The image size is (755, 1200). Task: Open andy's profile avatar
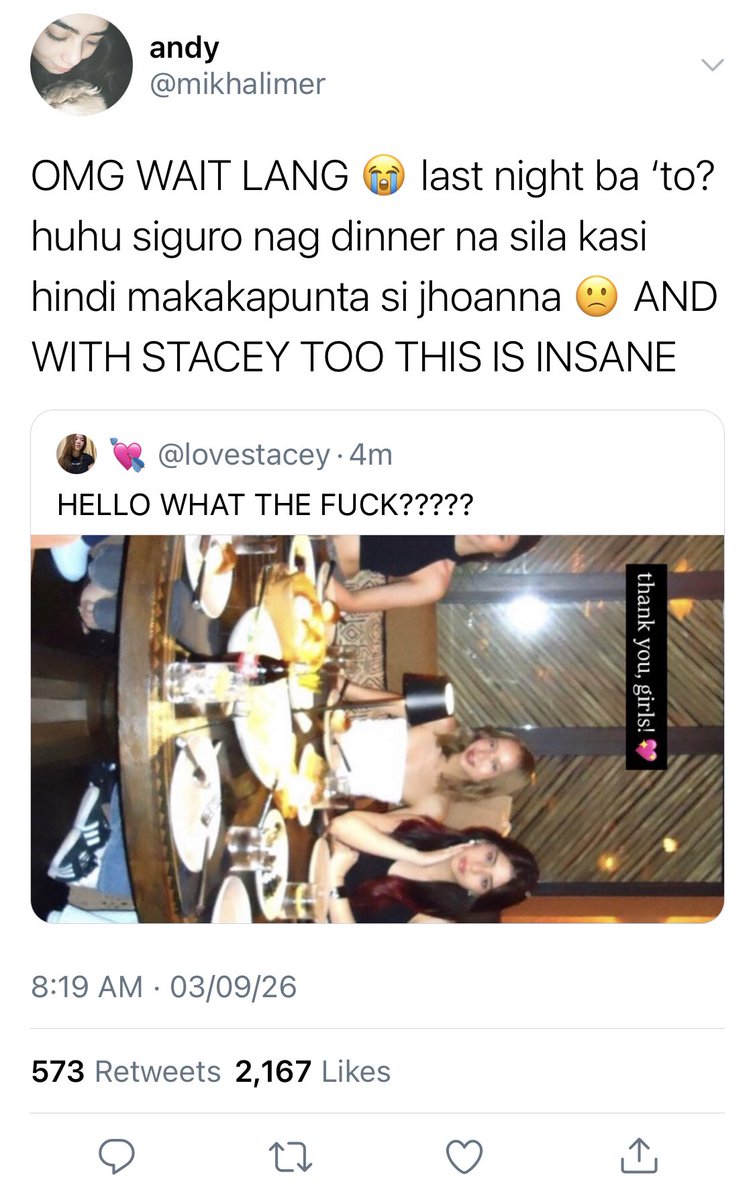tap(81, 66)
